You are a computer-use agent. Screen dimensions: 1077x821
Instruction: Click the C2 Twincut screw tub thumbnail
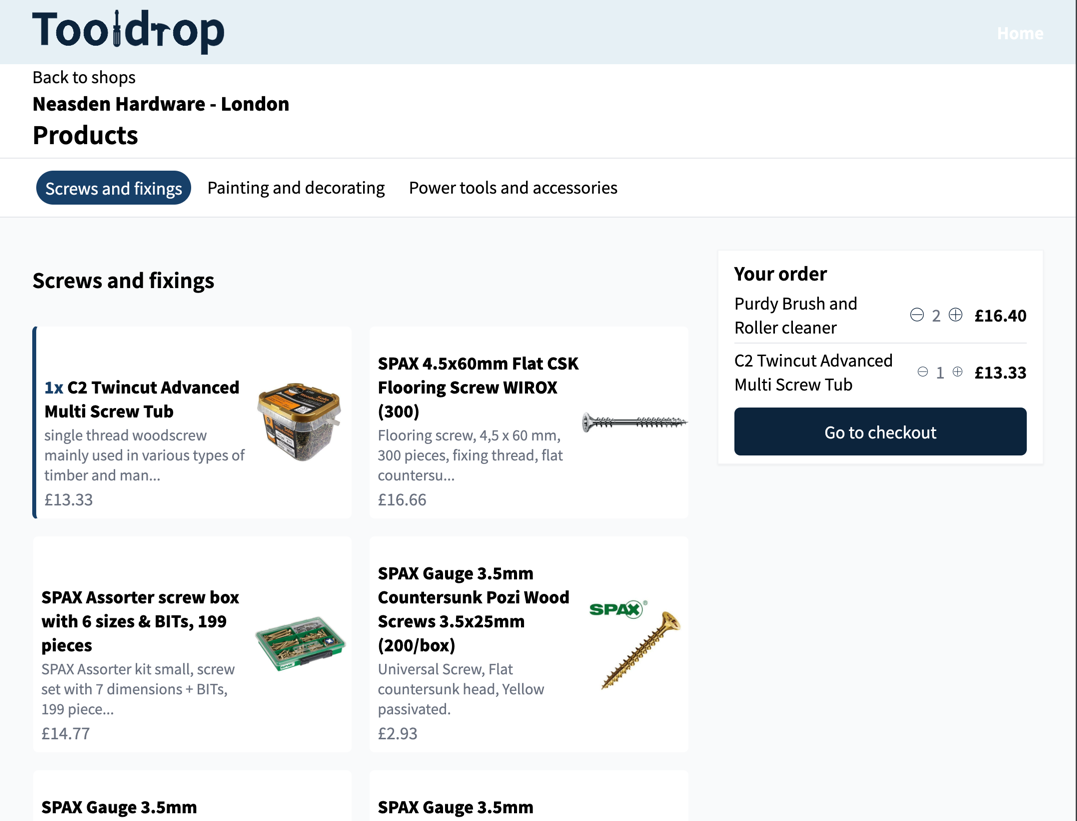299,422
